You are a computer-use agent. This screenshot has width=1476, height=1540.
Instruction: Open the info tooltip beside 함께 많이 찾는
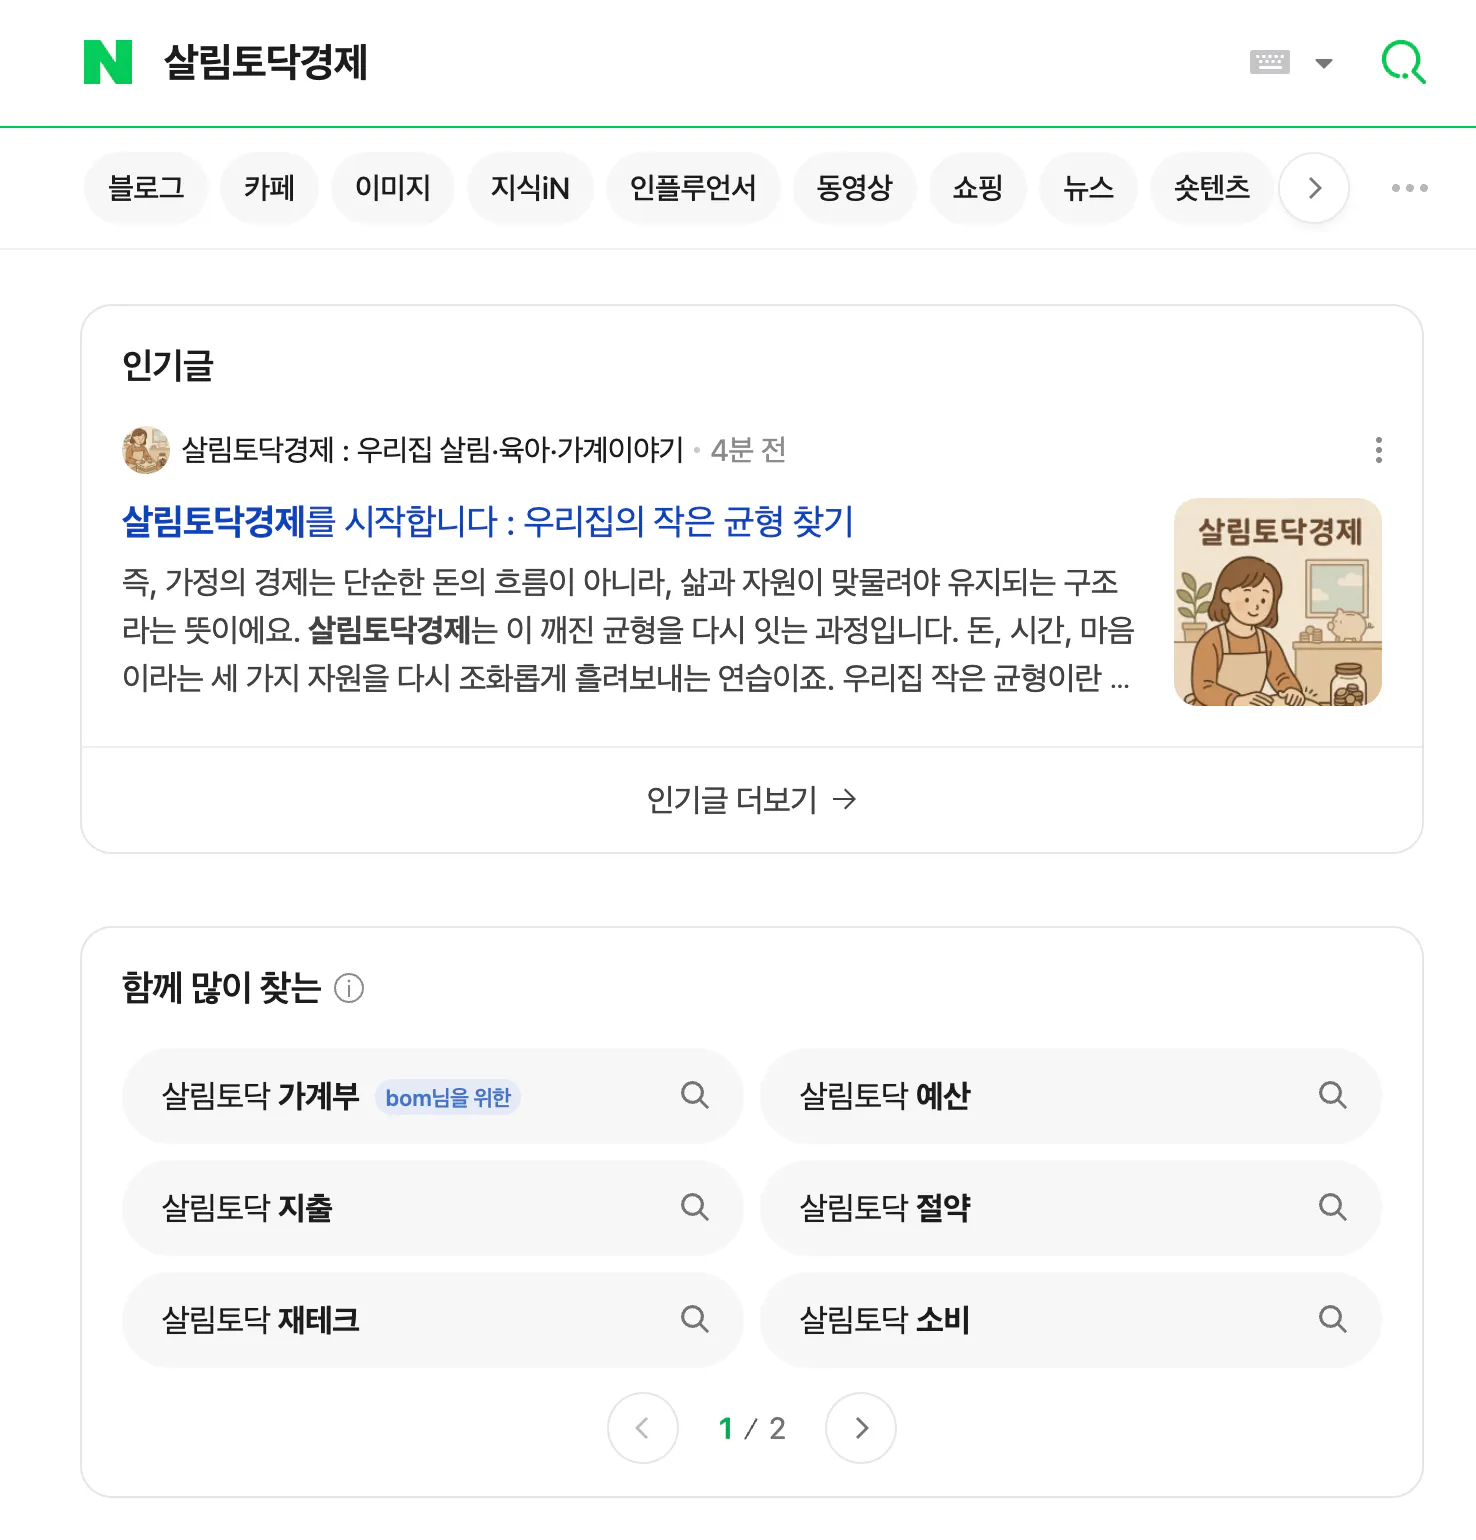[x=349, y=990]
